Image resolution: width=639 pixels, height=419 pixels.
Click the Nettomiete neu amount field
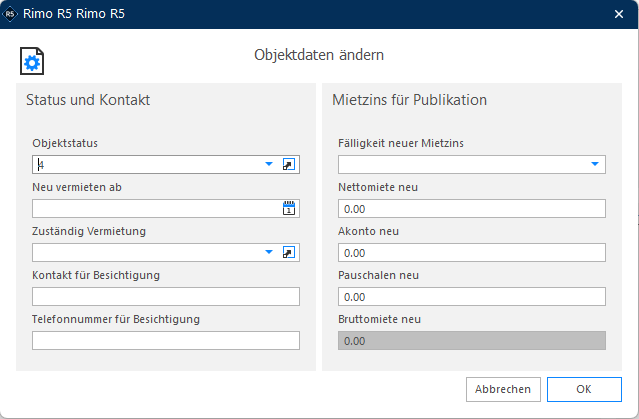pyautogui.click(x=472, y=208)
